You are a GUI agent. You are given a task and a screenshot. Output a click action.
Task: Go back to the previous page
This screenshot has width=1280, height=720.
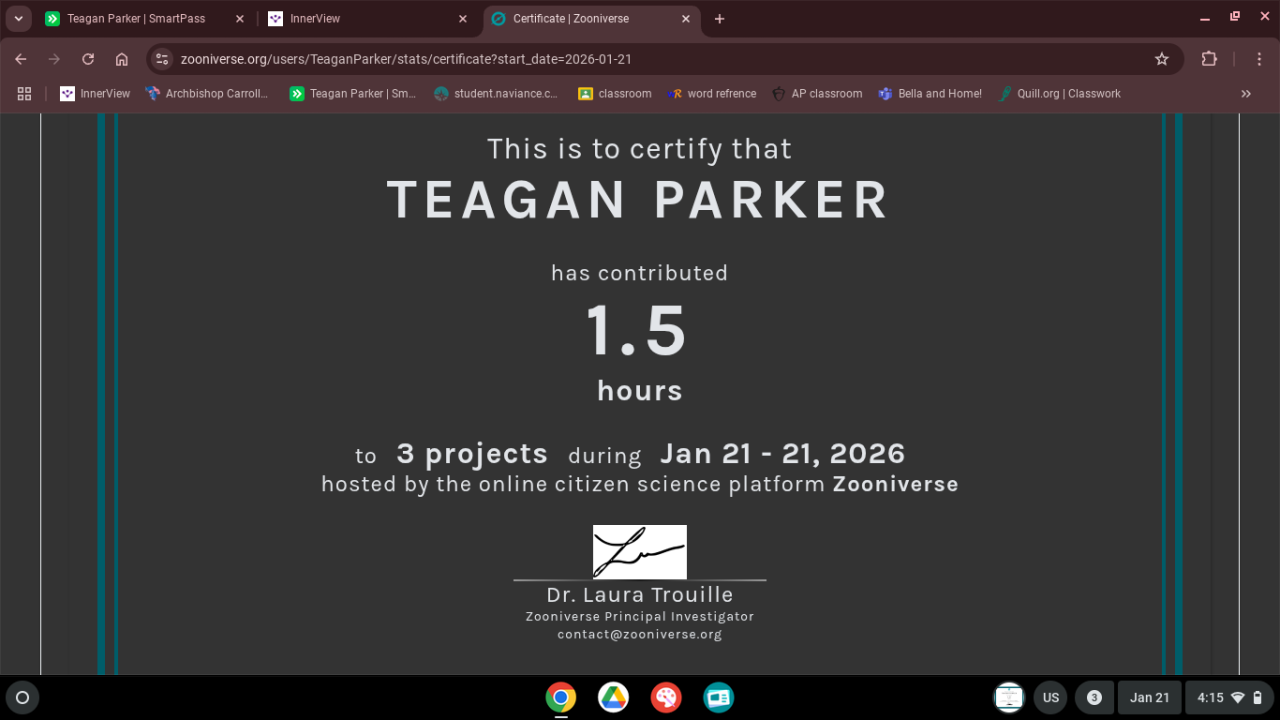click(21, 59)
